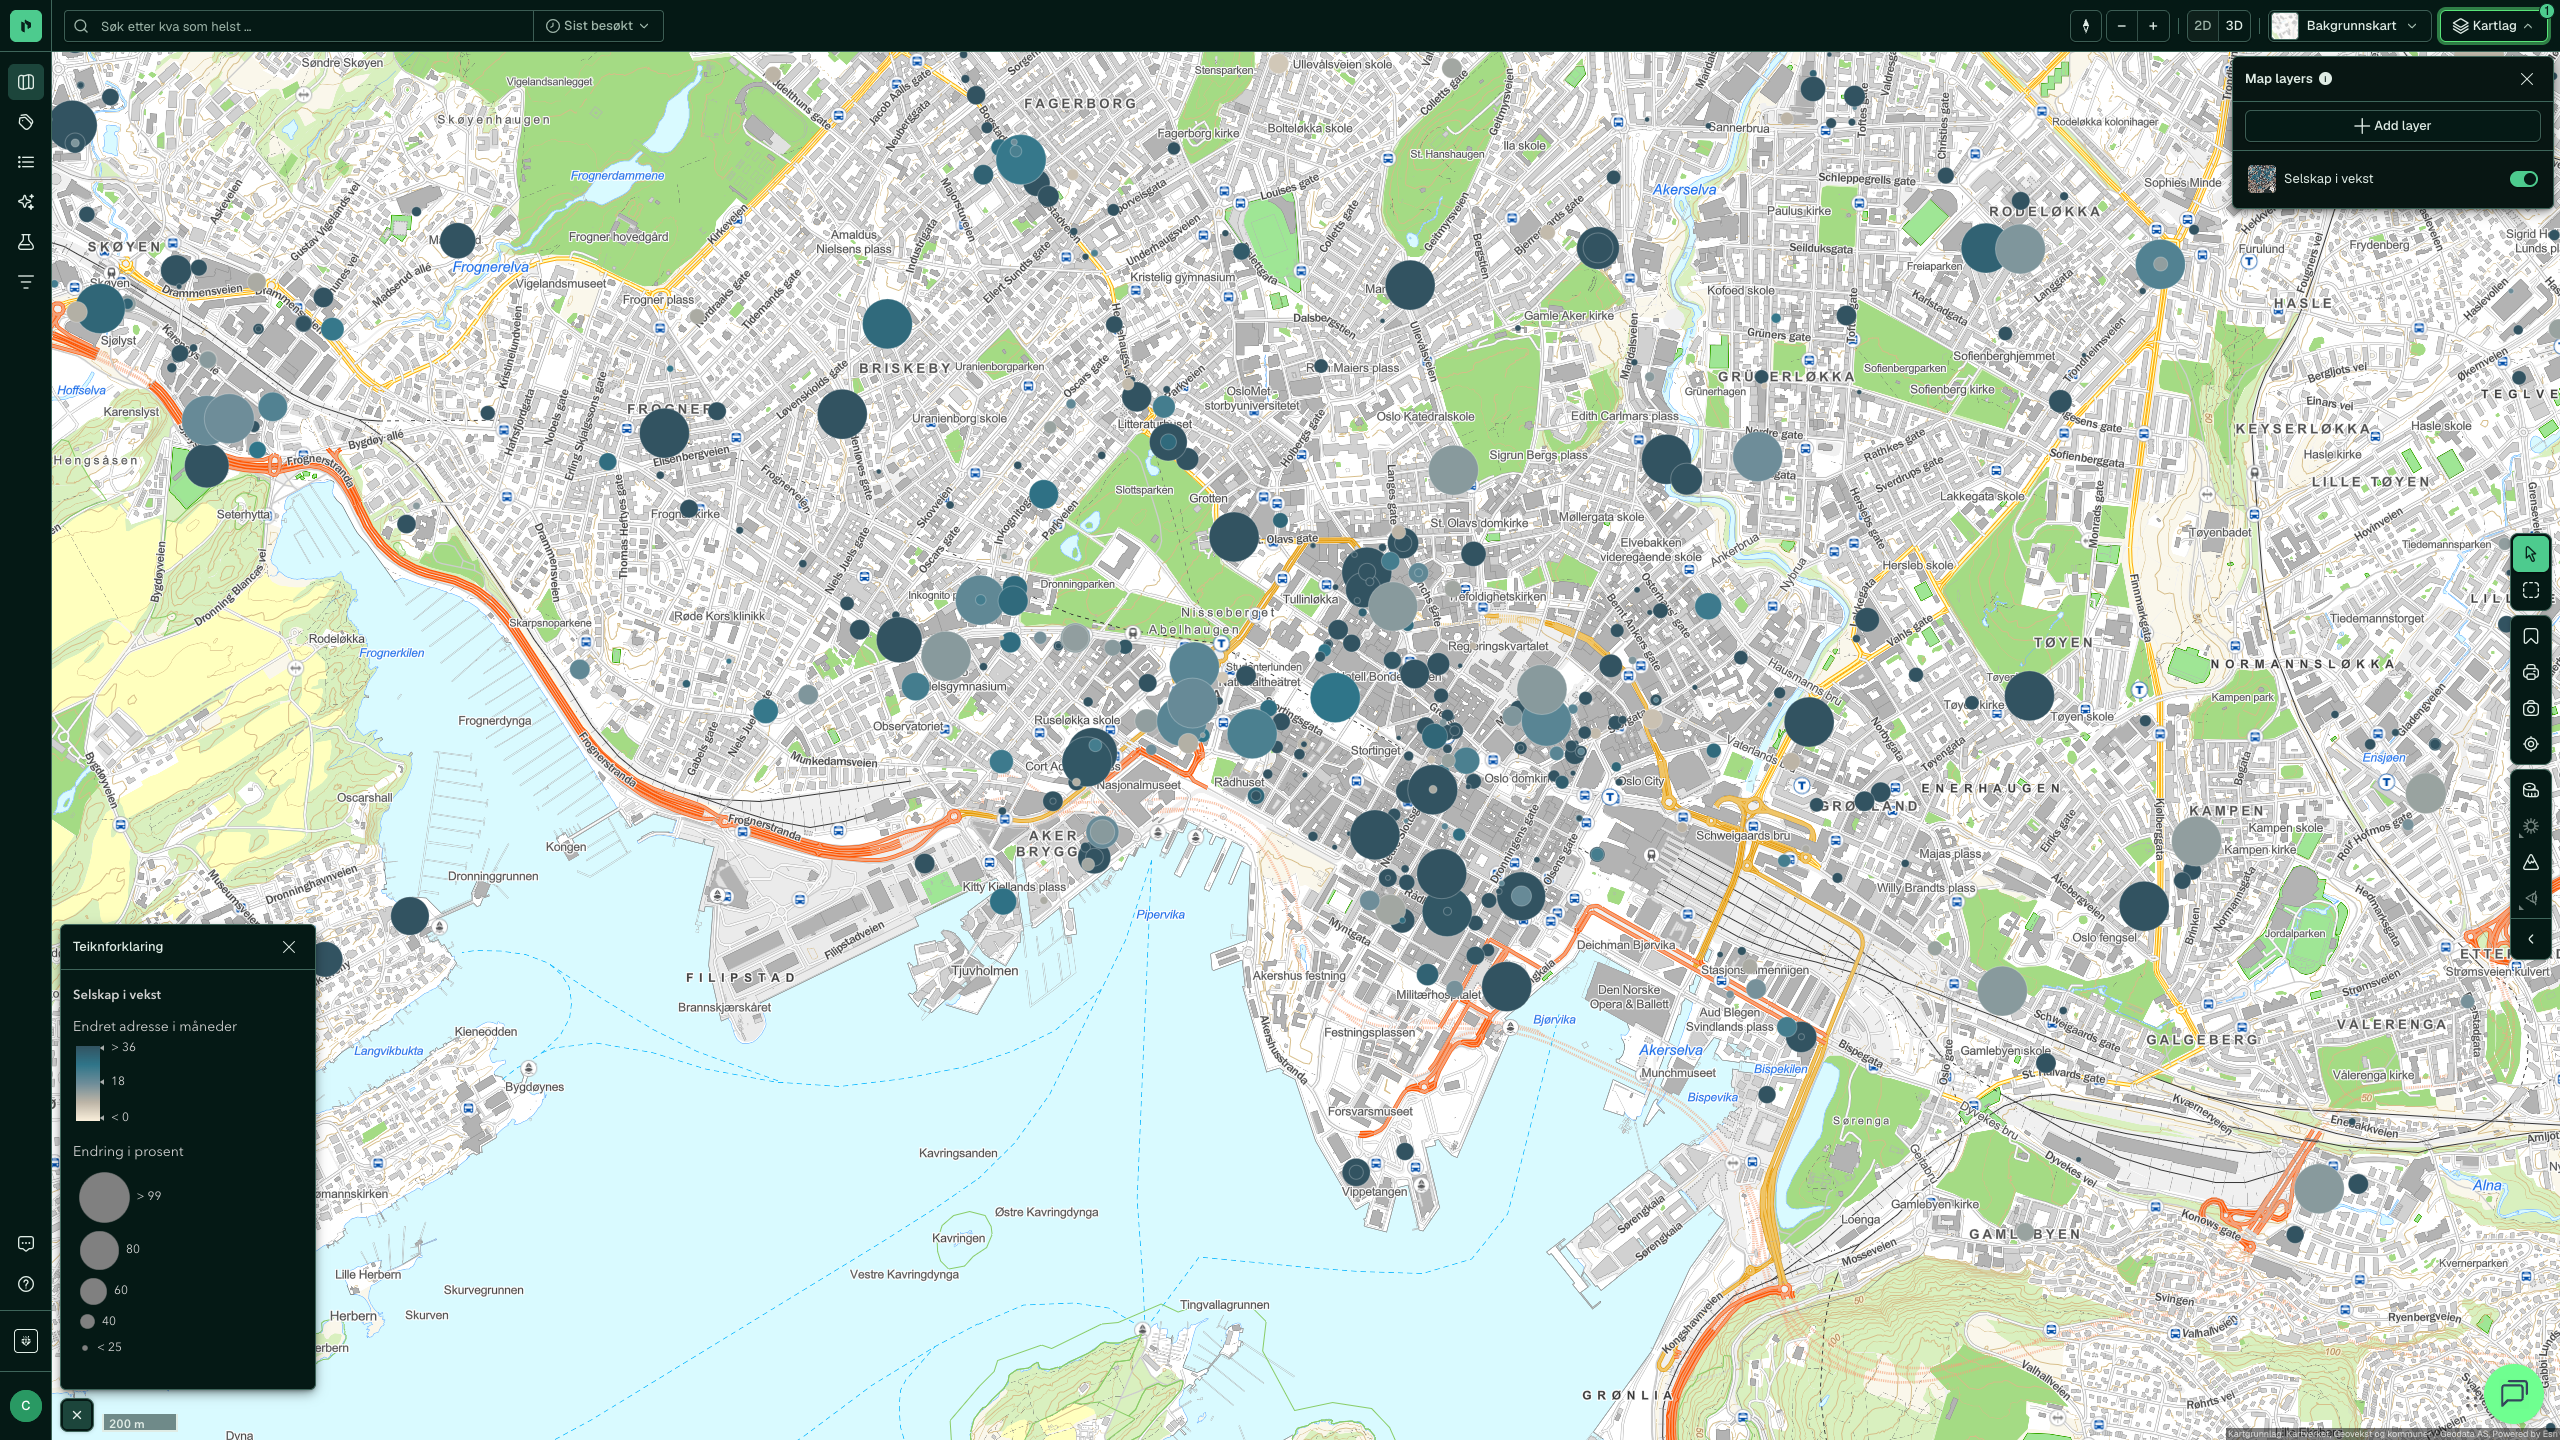2560x1440 pixels.
Task: Open the Bakgrunnskart dropdown
Action: tap(2351, 26)
